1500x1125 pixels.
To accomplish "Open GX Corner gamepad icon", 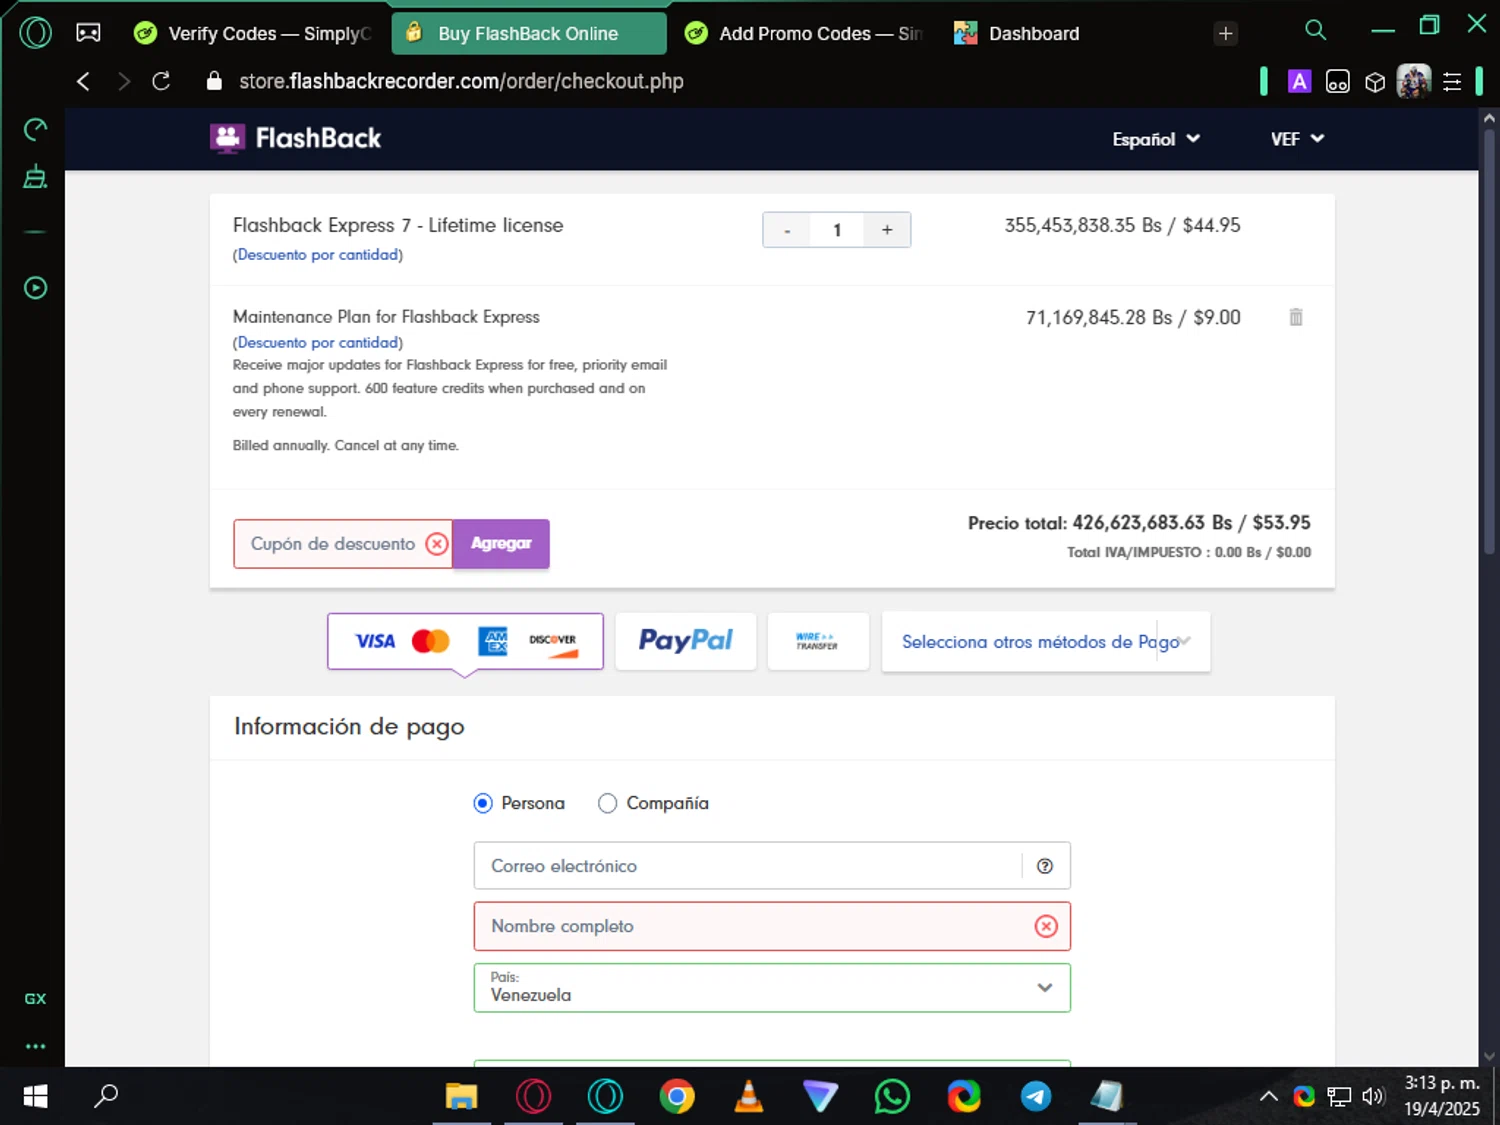I will click(x=89, y=33).
